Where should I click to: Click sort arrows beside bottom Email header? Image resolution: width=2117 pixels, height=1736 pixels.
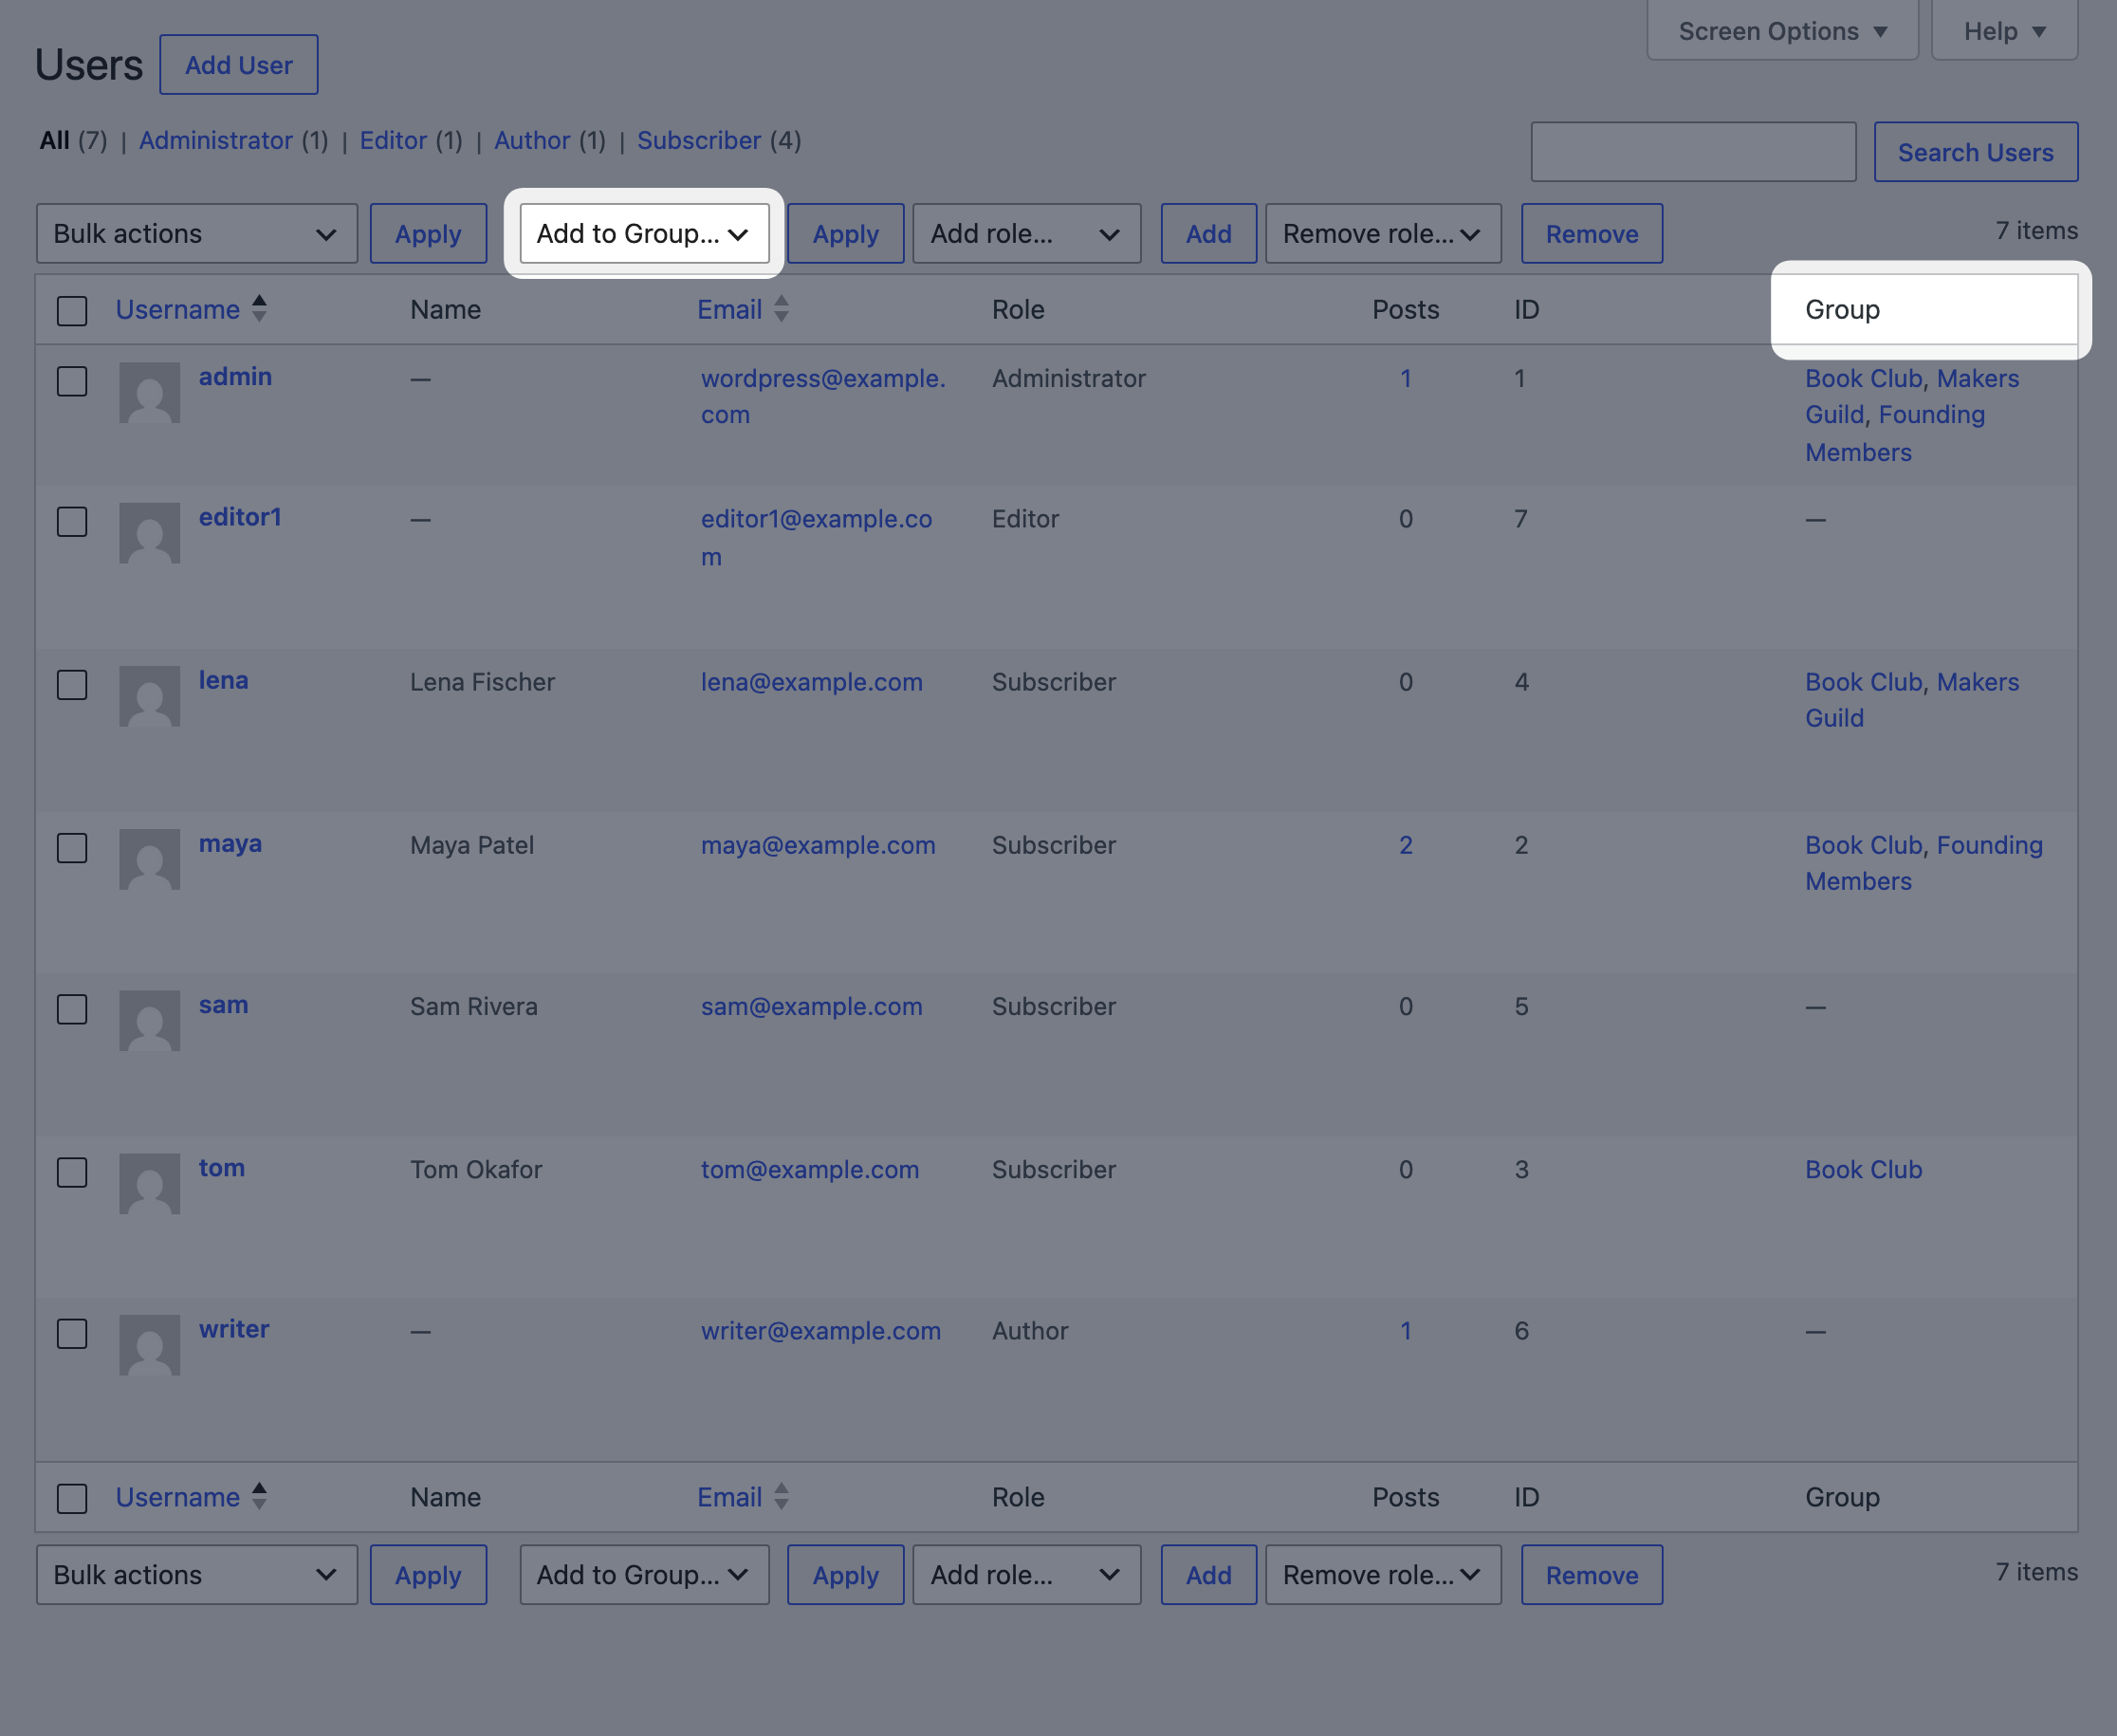[x=782, y=1496]
